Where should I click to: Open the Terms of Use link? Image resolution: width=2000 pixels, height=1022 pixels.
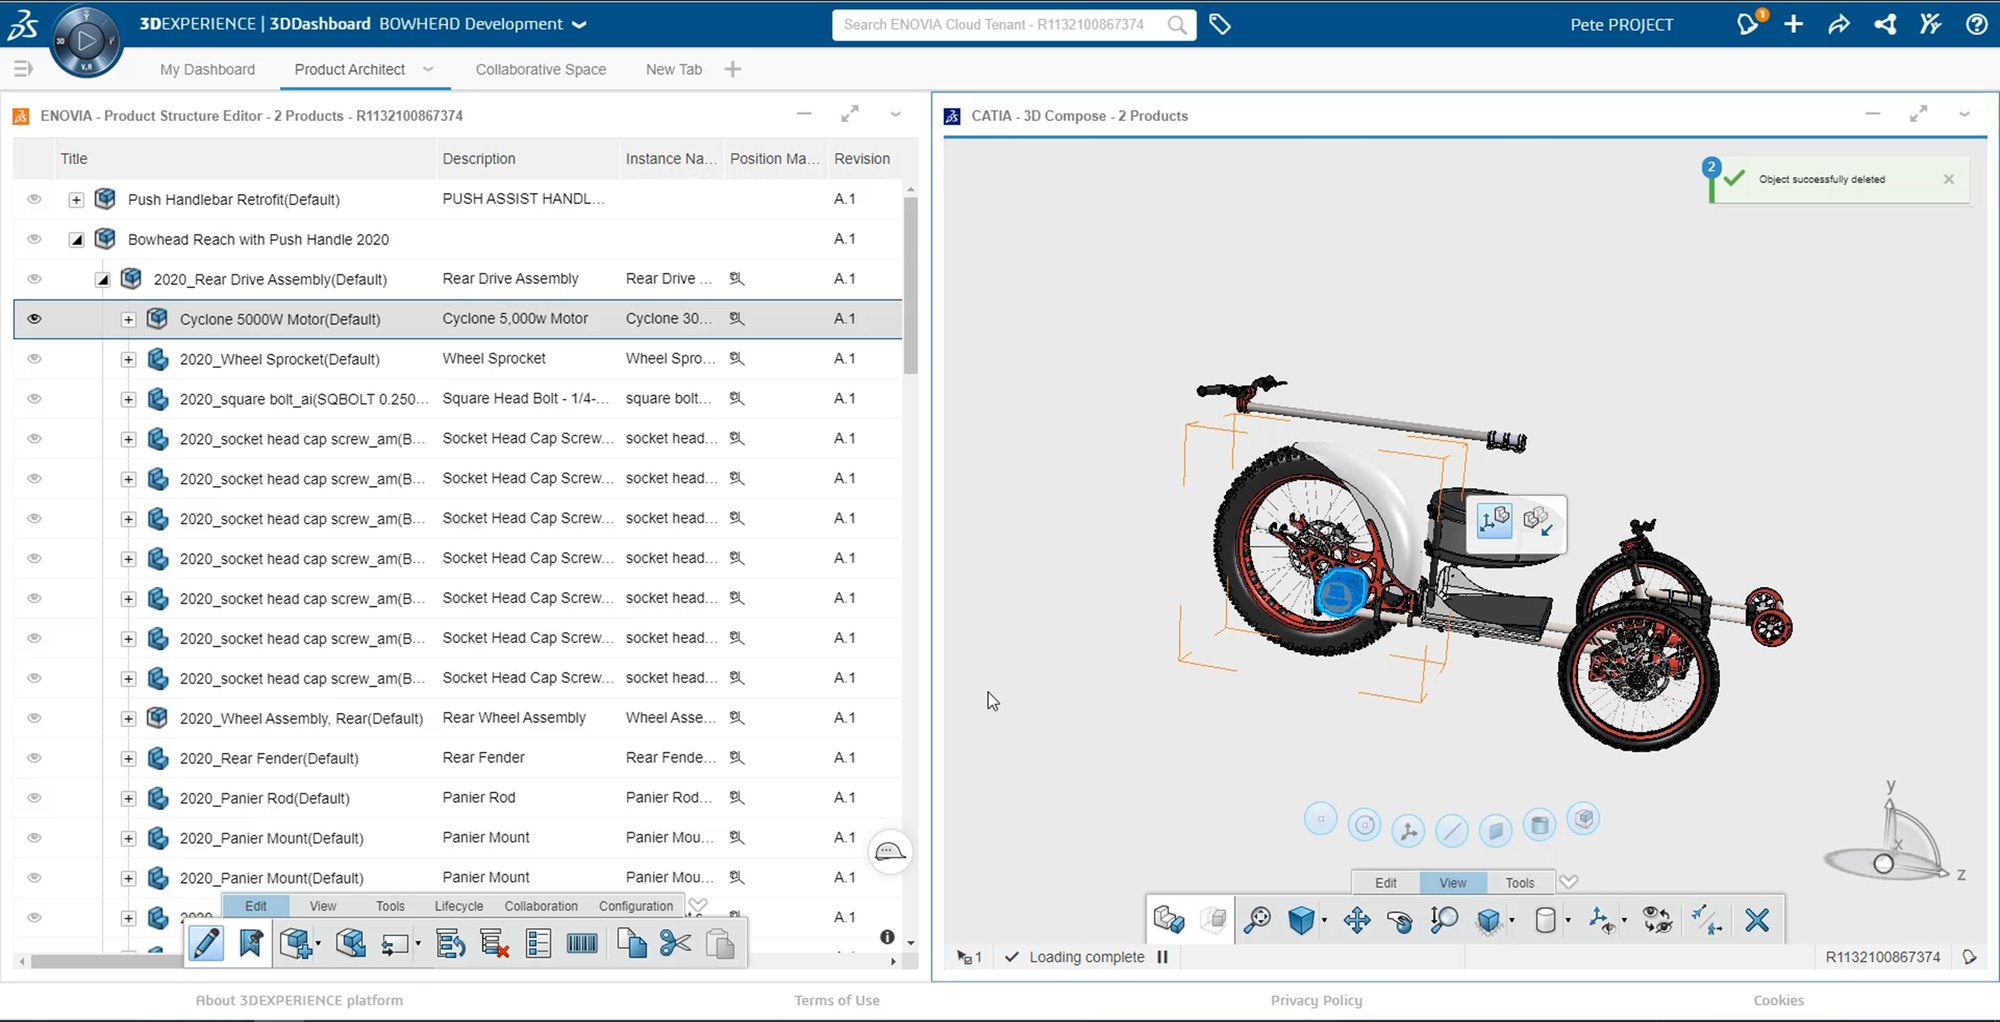[837, 1000]
